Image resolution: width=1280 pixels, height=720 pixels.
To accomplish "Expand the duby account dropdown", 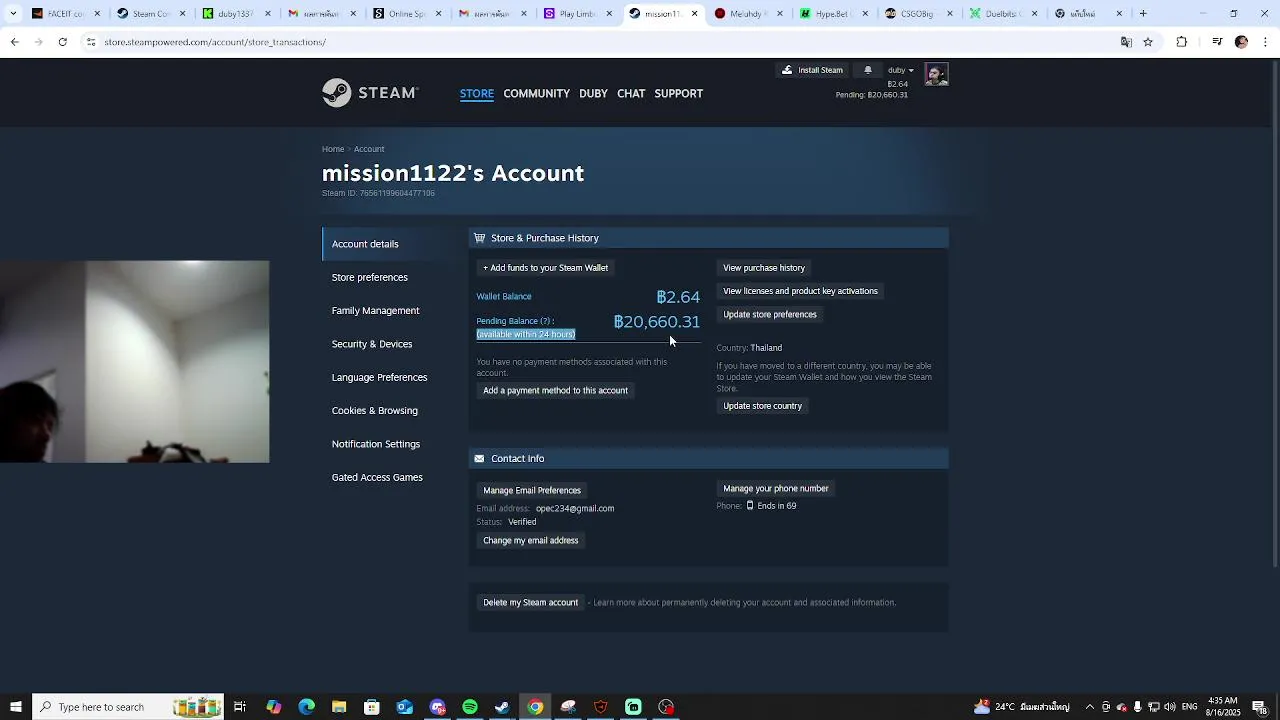I will coord(900,70).
